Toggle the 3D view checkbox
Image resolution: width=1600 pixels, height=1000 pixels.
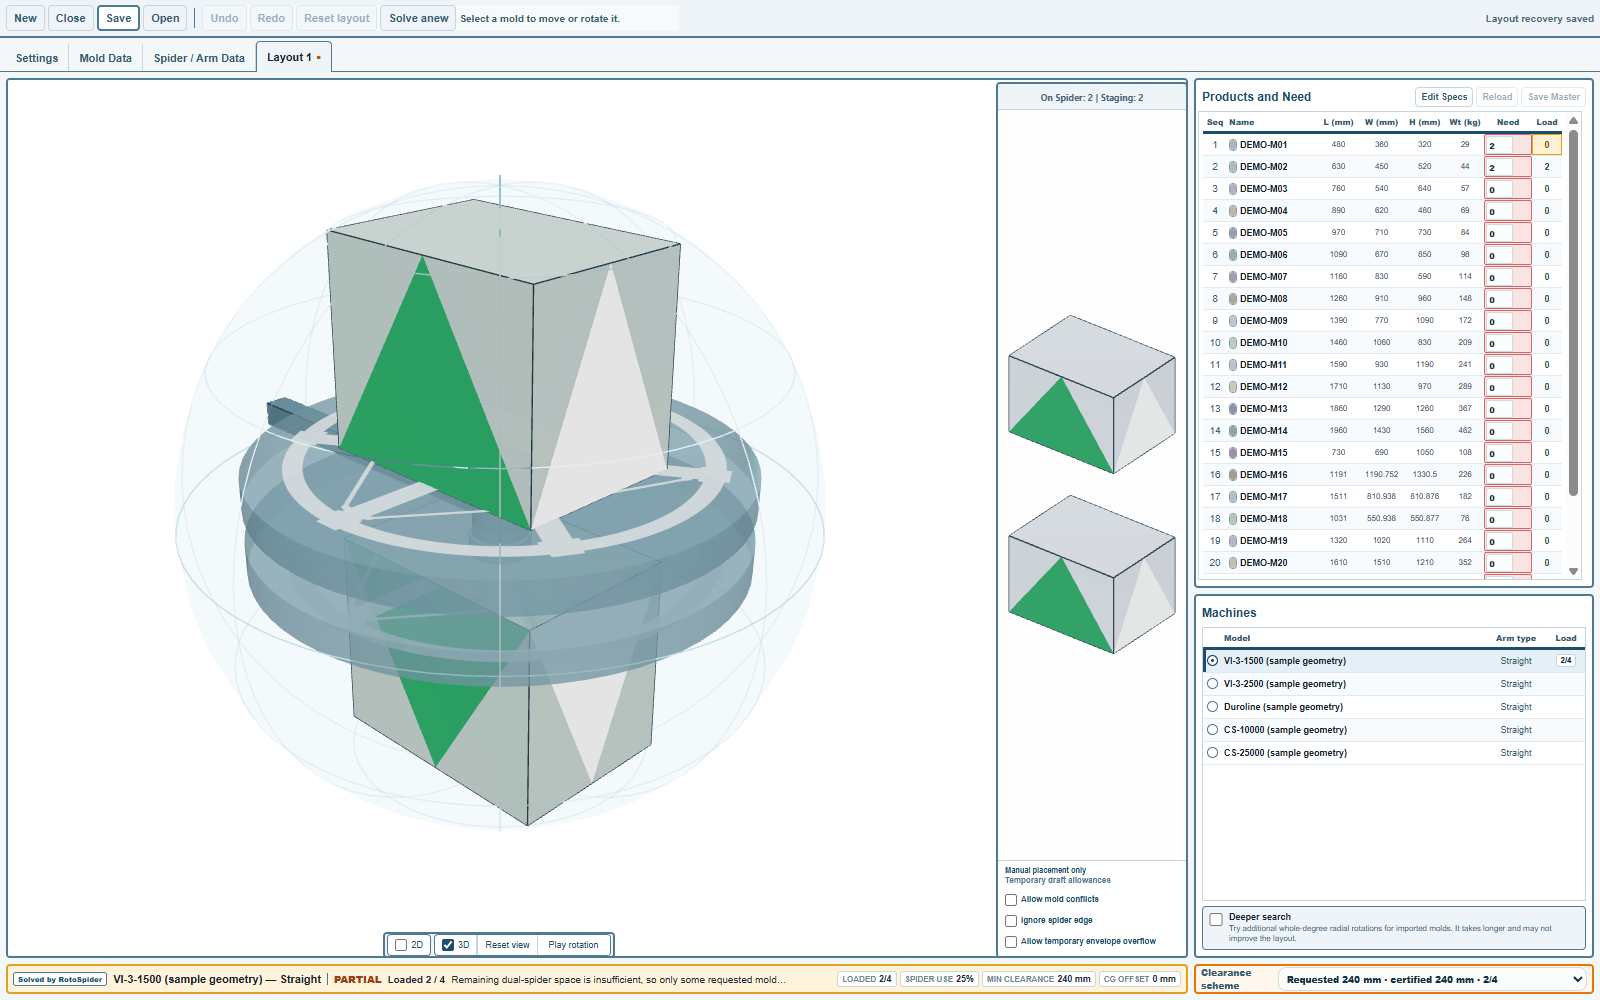(448, 945)
